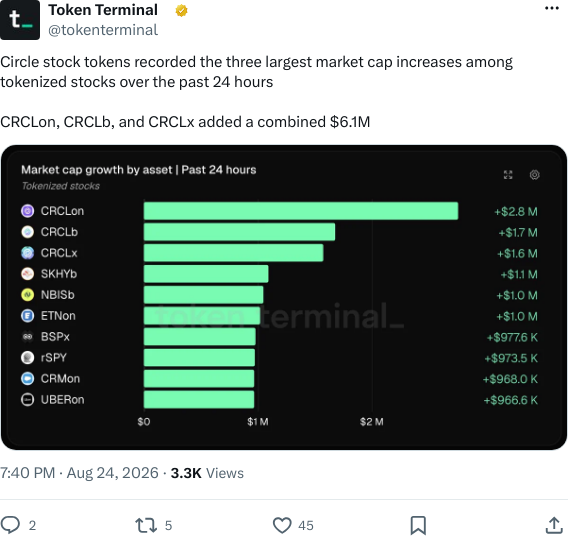
Task: View the 3.3K Views analytics
Action: pos(207,473)
